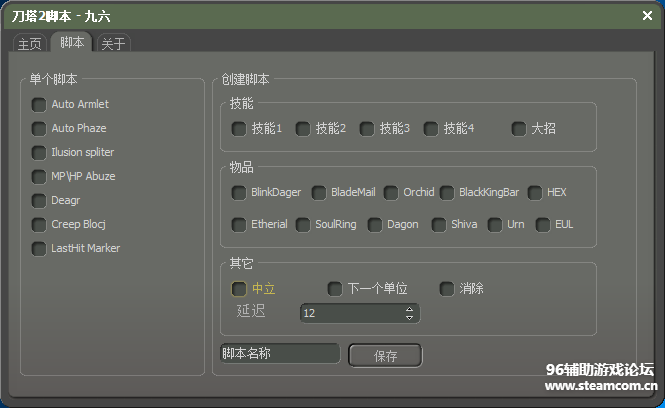Enable the Auto Armlet script checkbox
The height and width of the screenshot is (408, 665).
pyautogui.click(x=39, y=104)
